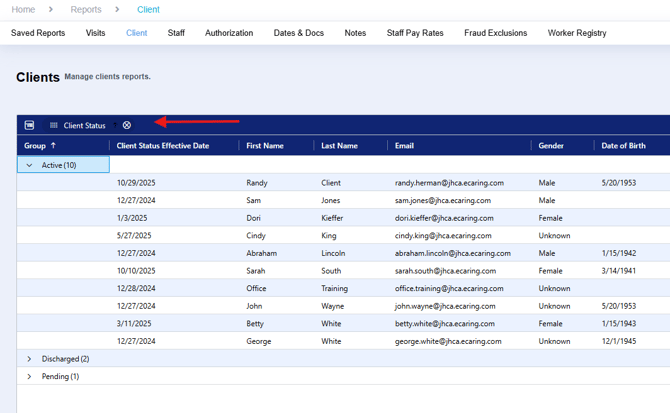
Task: Click the group panel icon in grid toolbar
Action: (29, 125)
